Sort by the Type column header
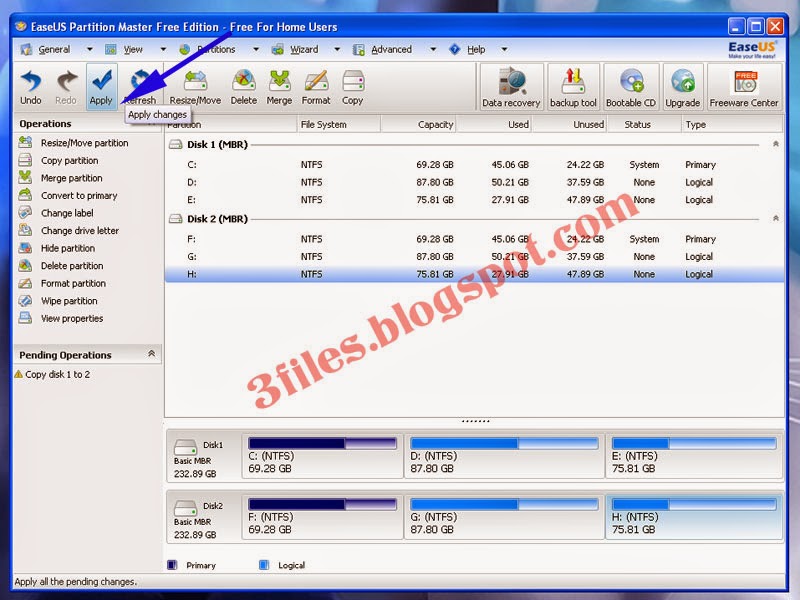 (732, 124)
